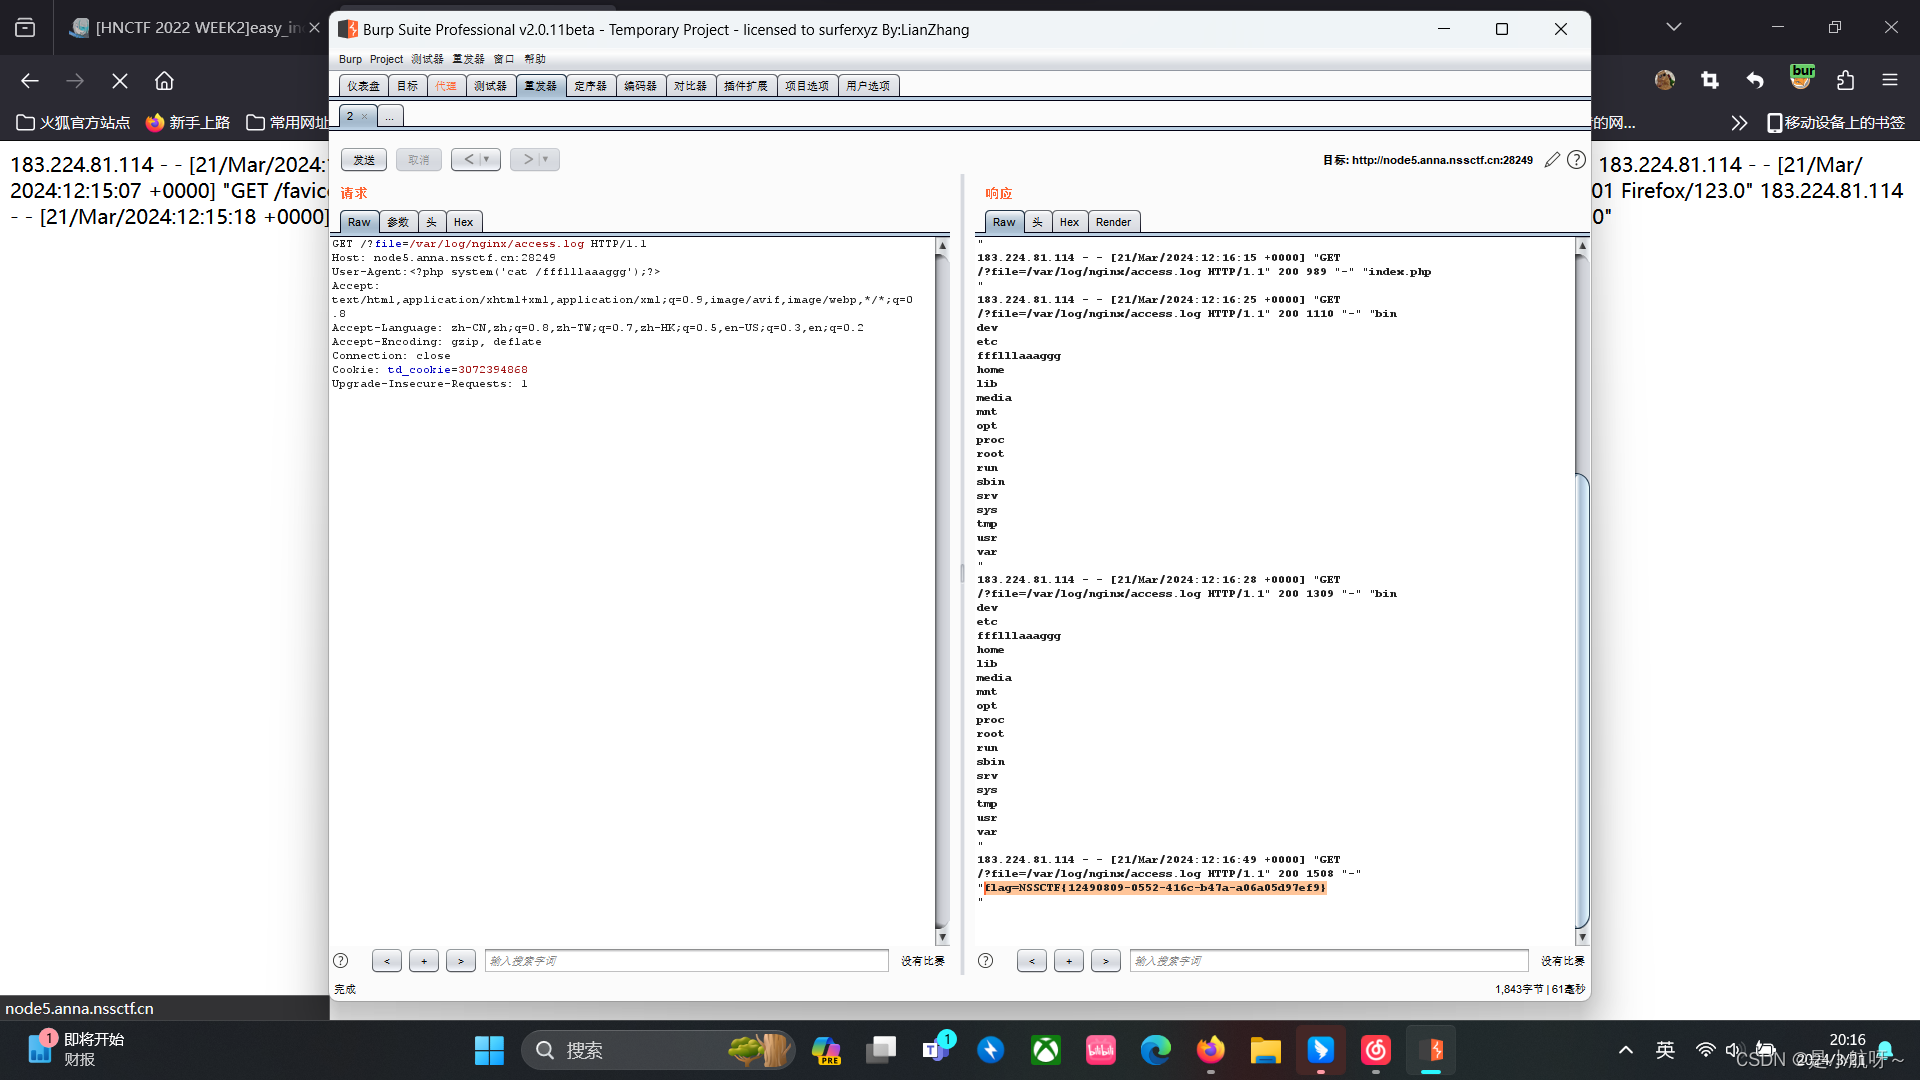
Task: Open the new Repeater tab '...' button
Action: [390, 117]
